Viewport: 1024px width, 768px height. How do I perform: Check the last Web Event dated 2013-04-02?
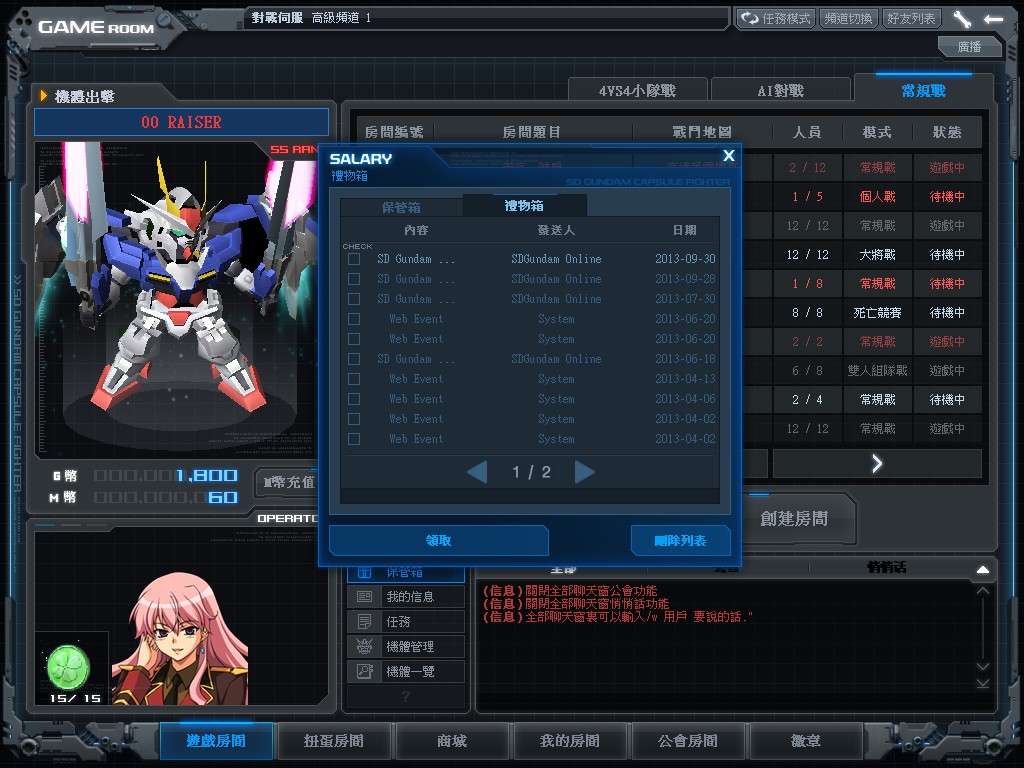(354, 439)
